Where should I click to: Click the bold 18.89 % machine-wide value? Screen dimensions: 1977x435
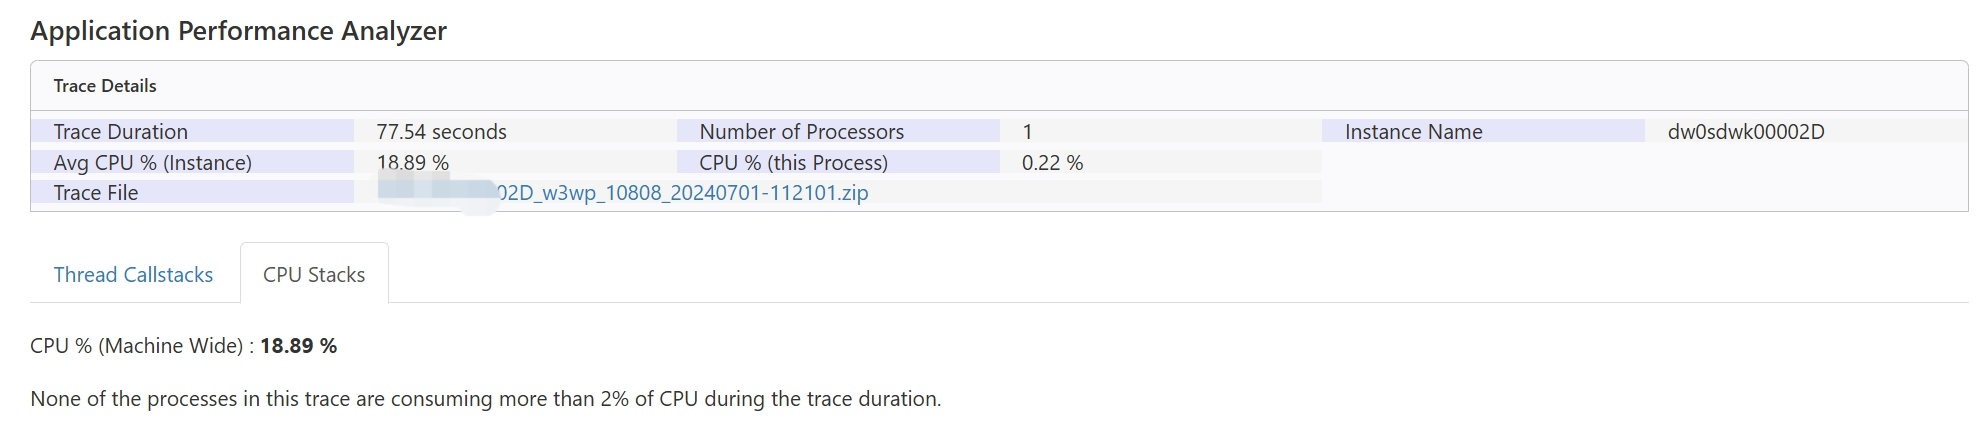point(298,346)
